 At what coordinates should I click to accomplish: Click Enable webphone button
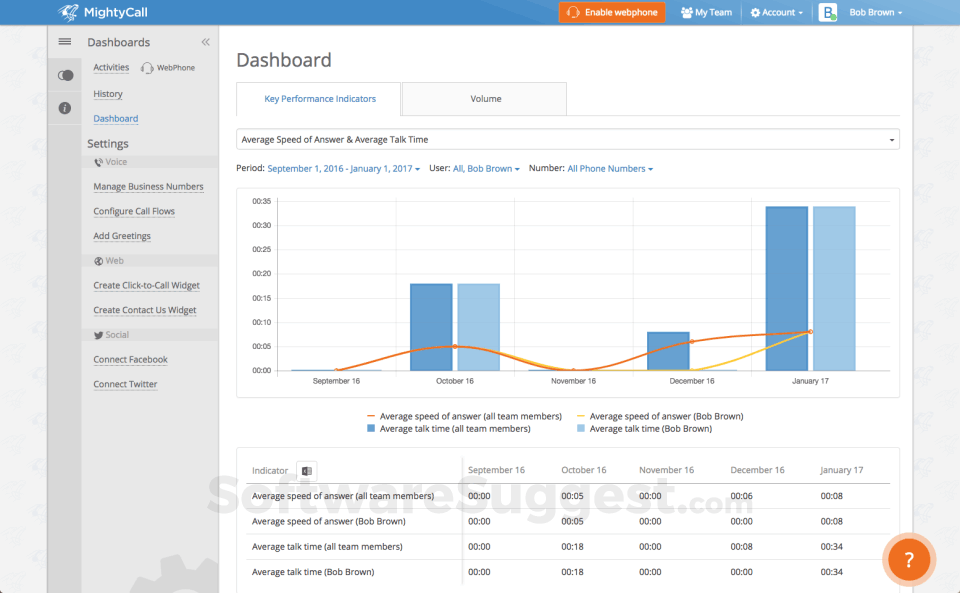pos(611,12)
